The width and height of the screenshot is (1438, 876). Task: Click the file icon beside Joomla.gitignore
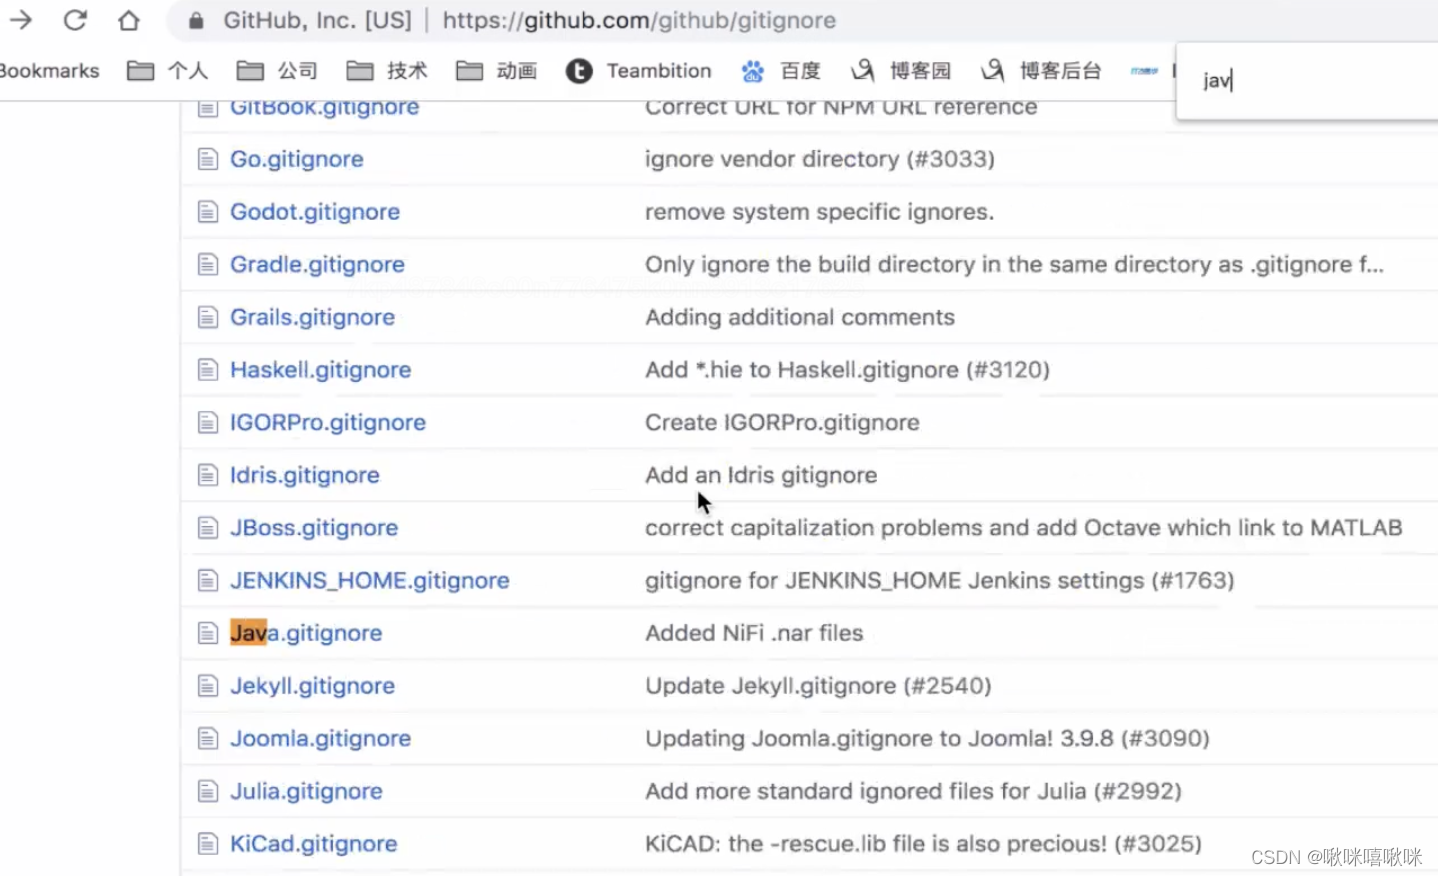click(x=208, y=739)
